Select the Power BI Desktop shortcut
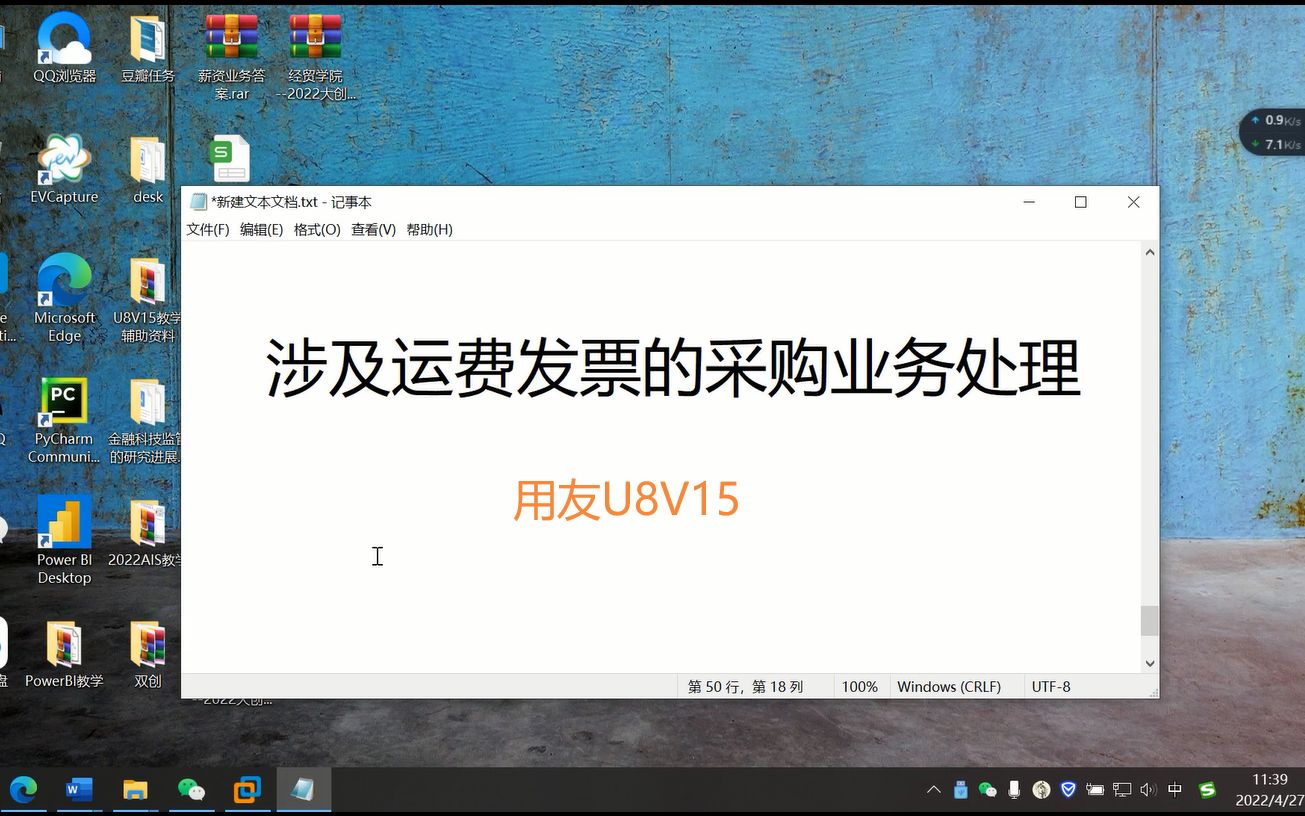The height and width of the screenshot is (816, 1305). pyautogui.click(x=64, y=540)
